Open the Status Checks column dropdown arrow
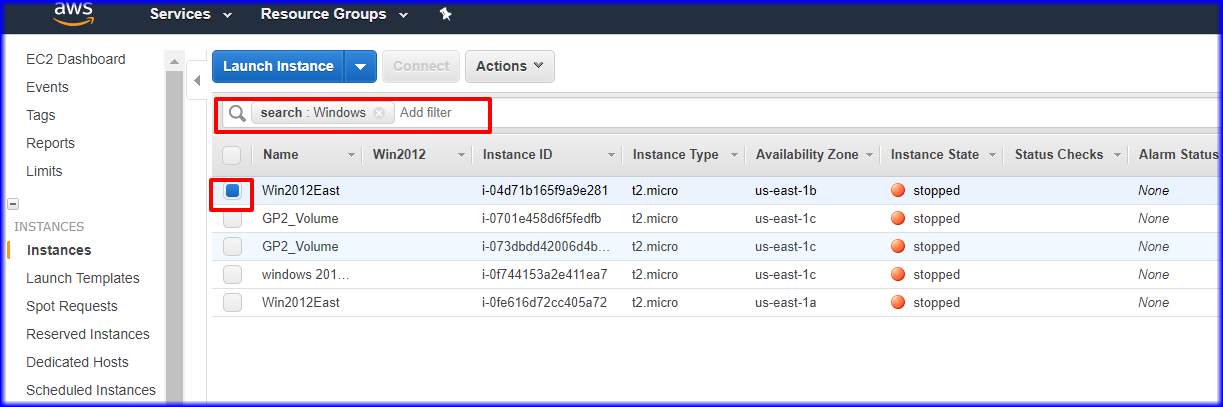Image resolution: width=1223 pixels, height=407 pixels. click(1116, 155)
